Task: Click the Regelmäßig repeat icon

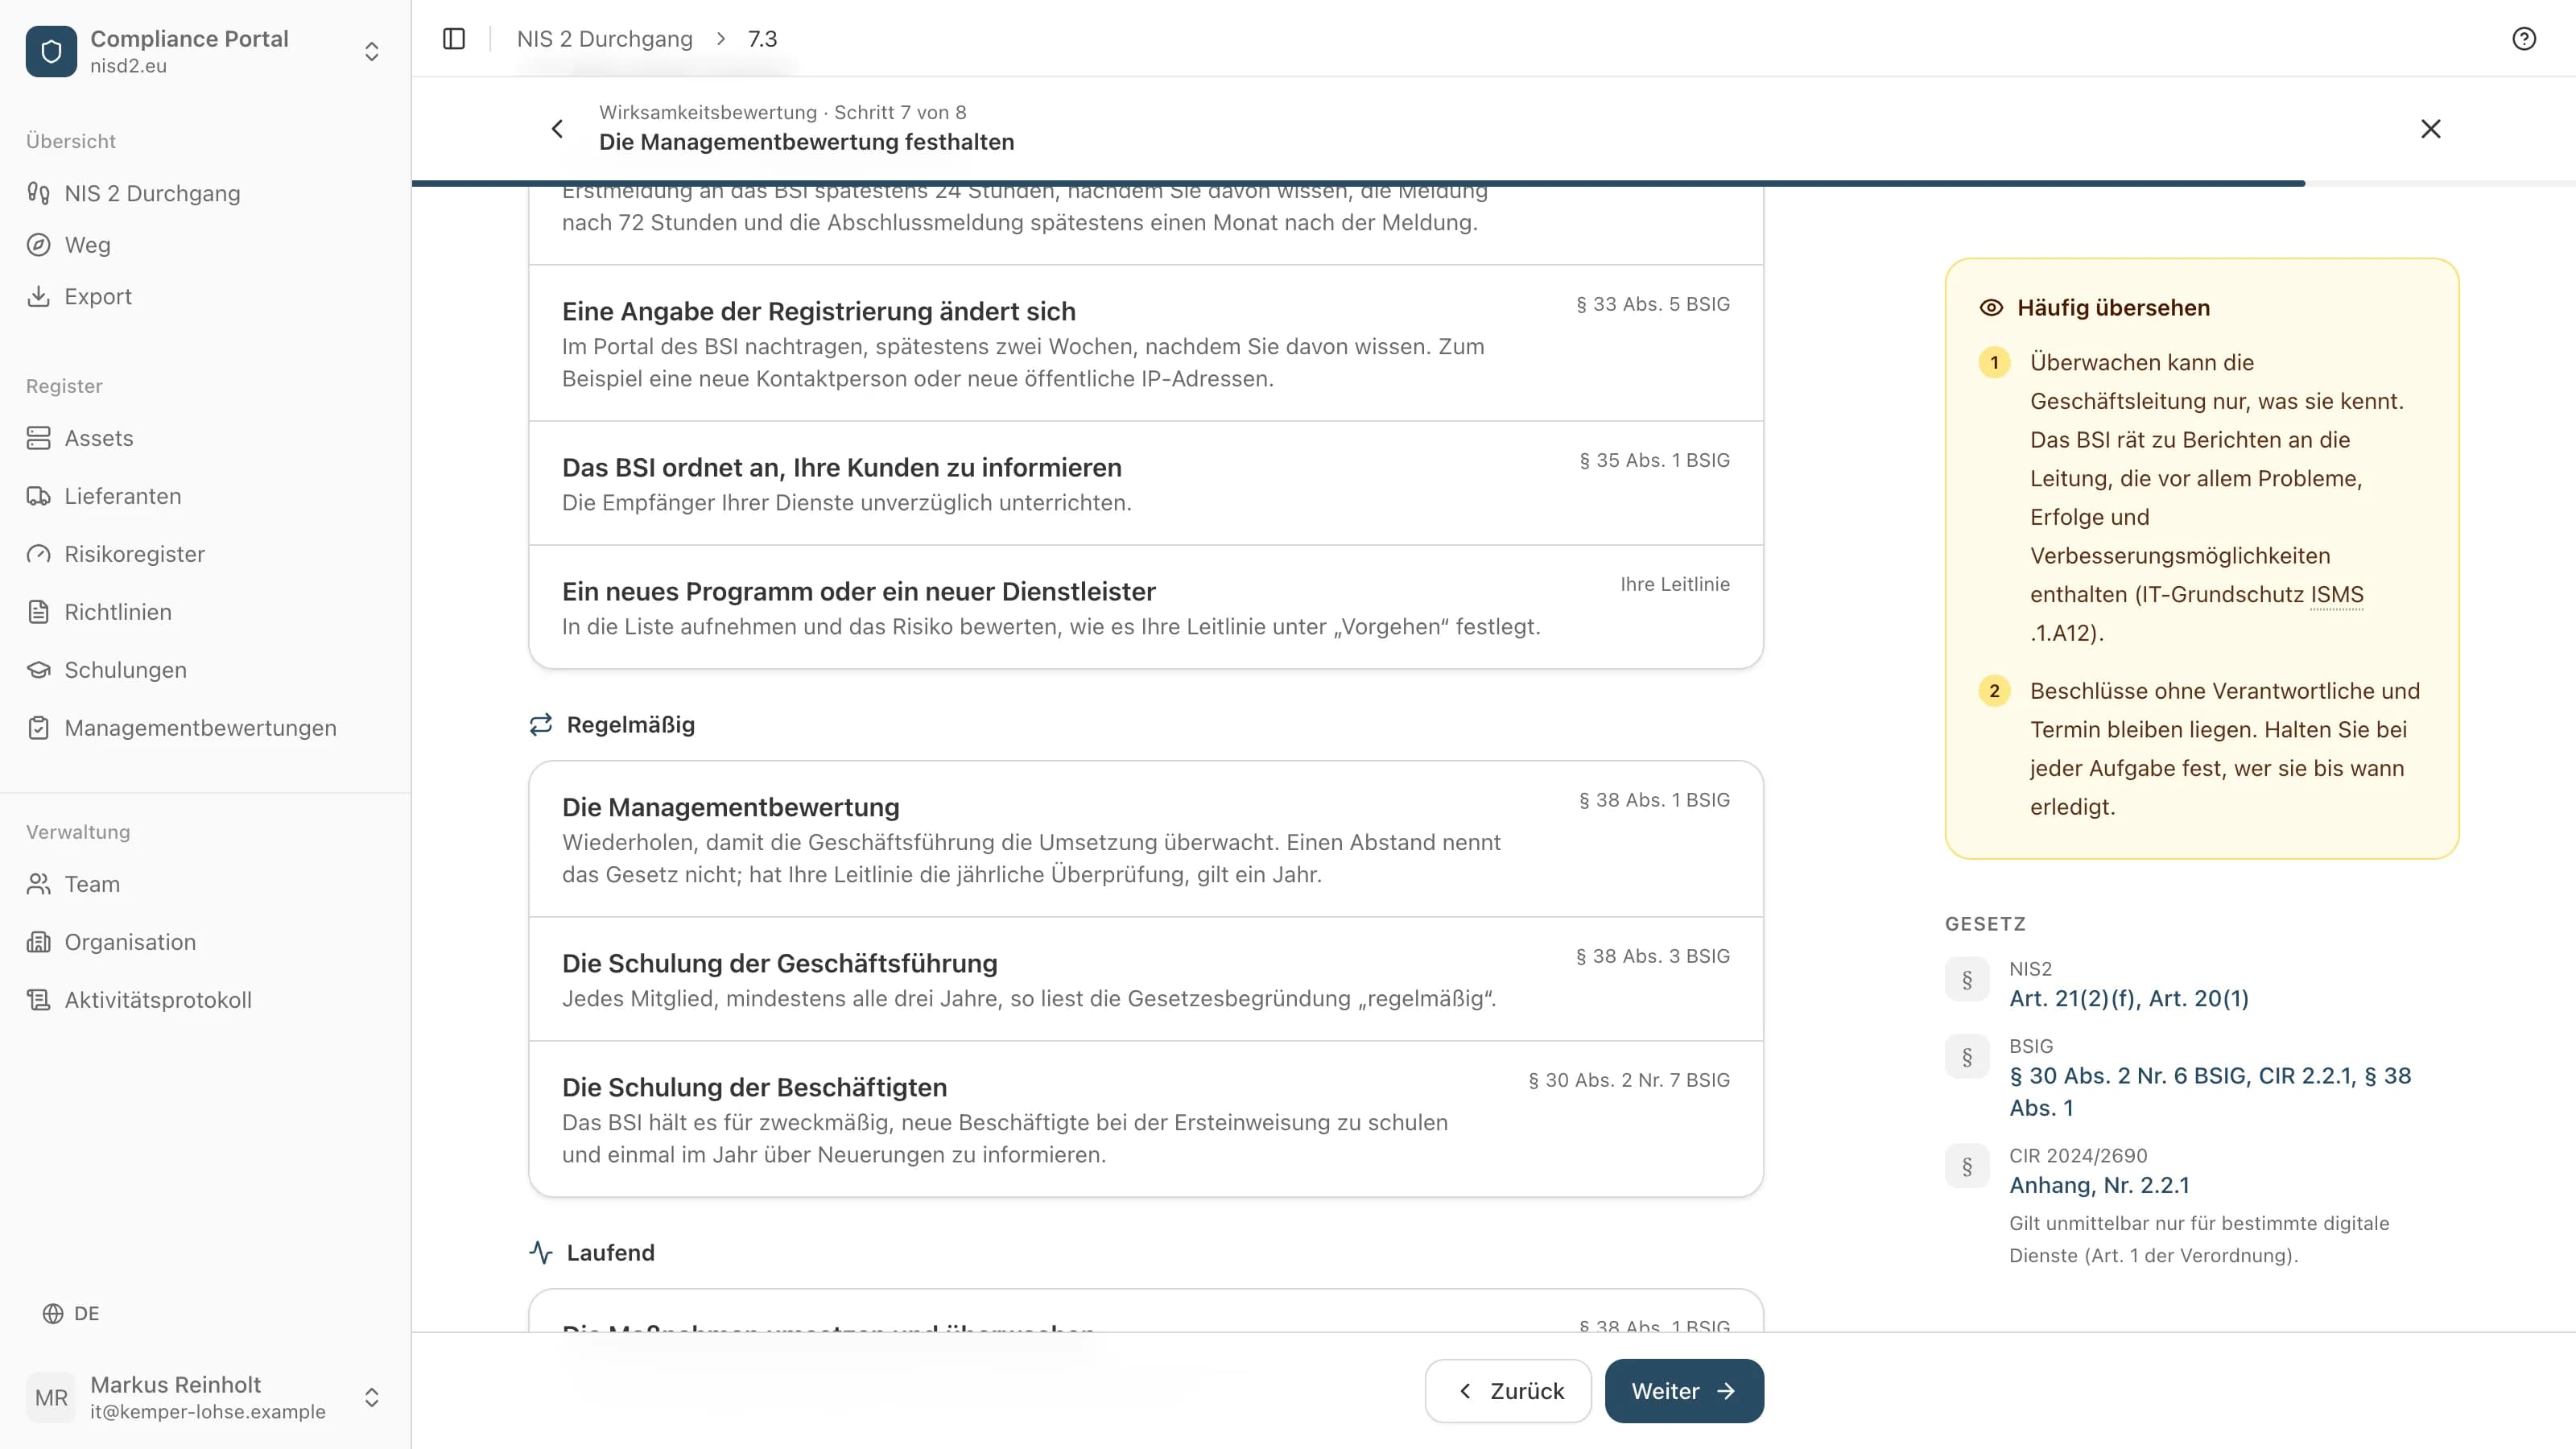Action: (541, 725)
